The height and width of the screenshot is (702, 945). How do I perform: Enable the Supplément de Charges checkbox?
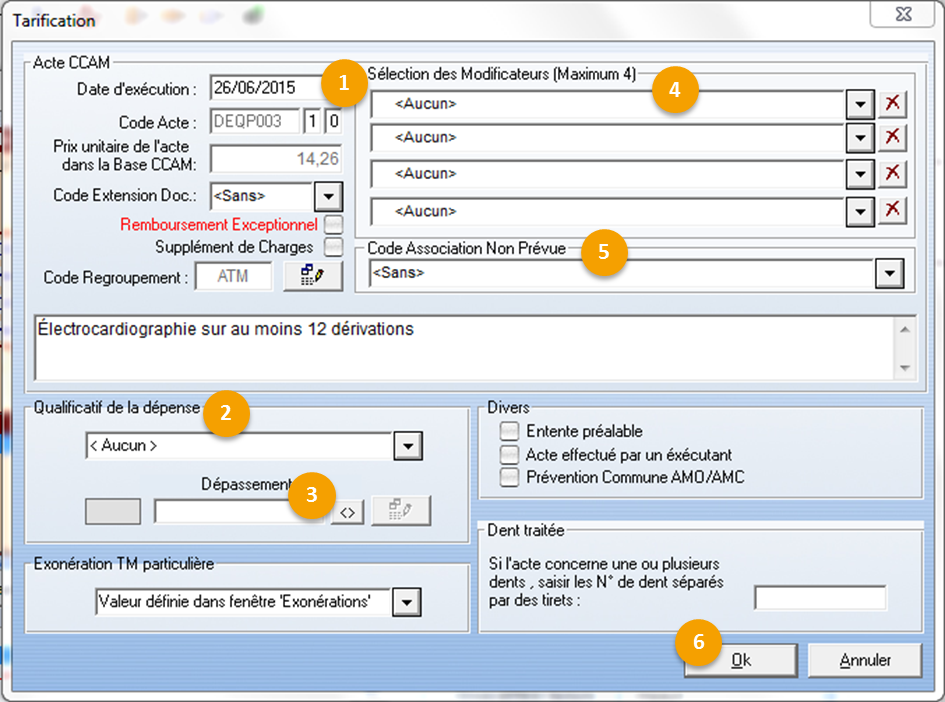pyautogui.click(x=334, y=246)
